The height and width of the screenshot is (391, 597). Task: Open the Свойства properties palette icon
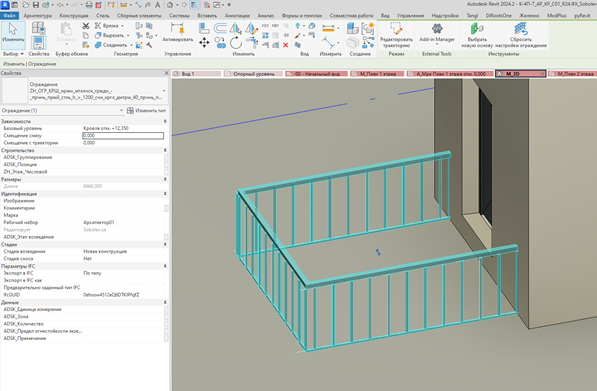[38, 42]
